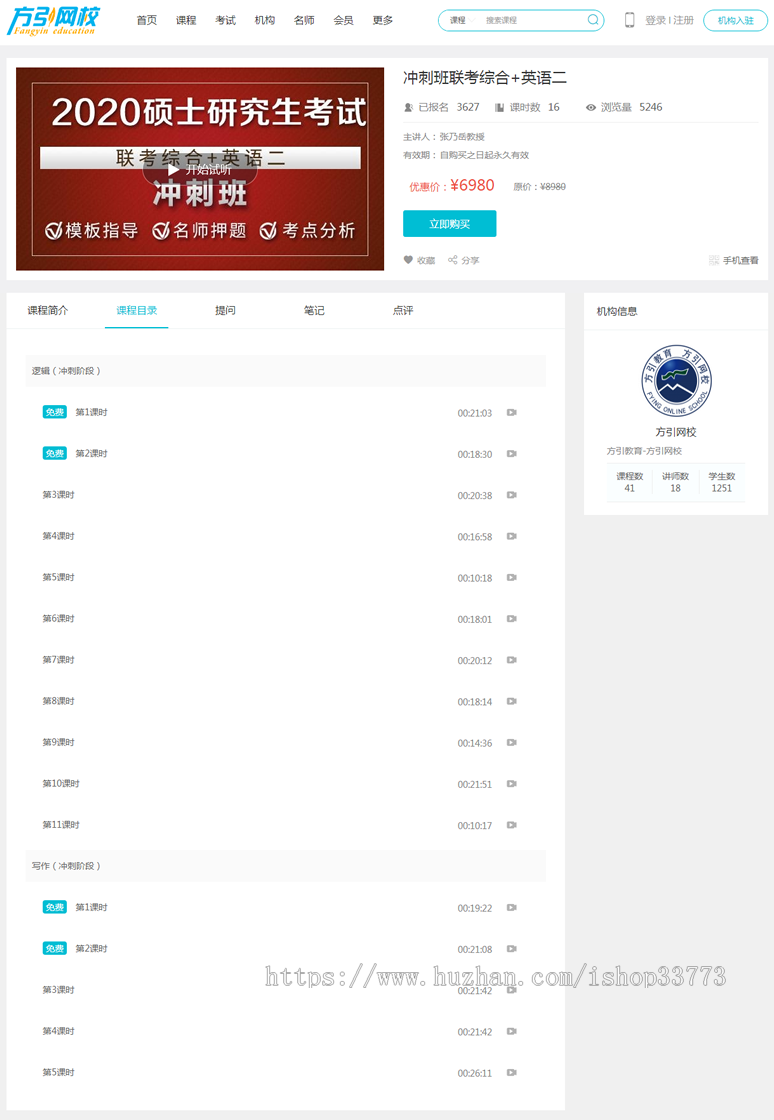The image size is (774, 1120).
Task: Click the 方引网校 institution logo
Action: 675,381
